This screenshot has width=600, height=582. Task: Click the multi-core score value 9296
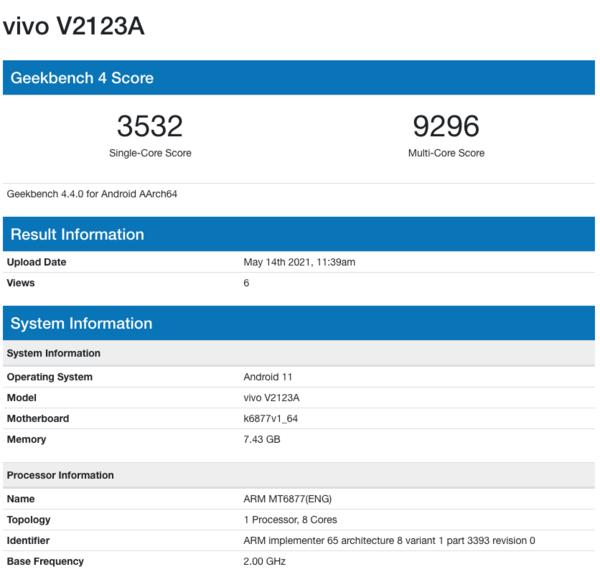tap(446, 126)
